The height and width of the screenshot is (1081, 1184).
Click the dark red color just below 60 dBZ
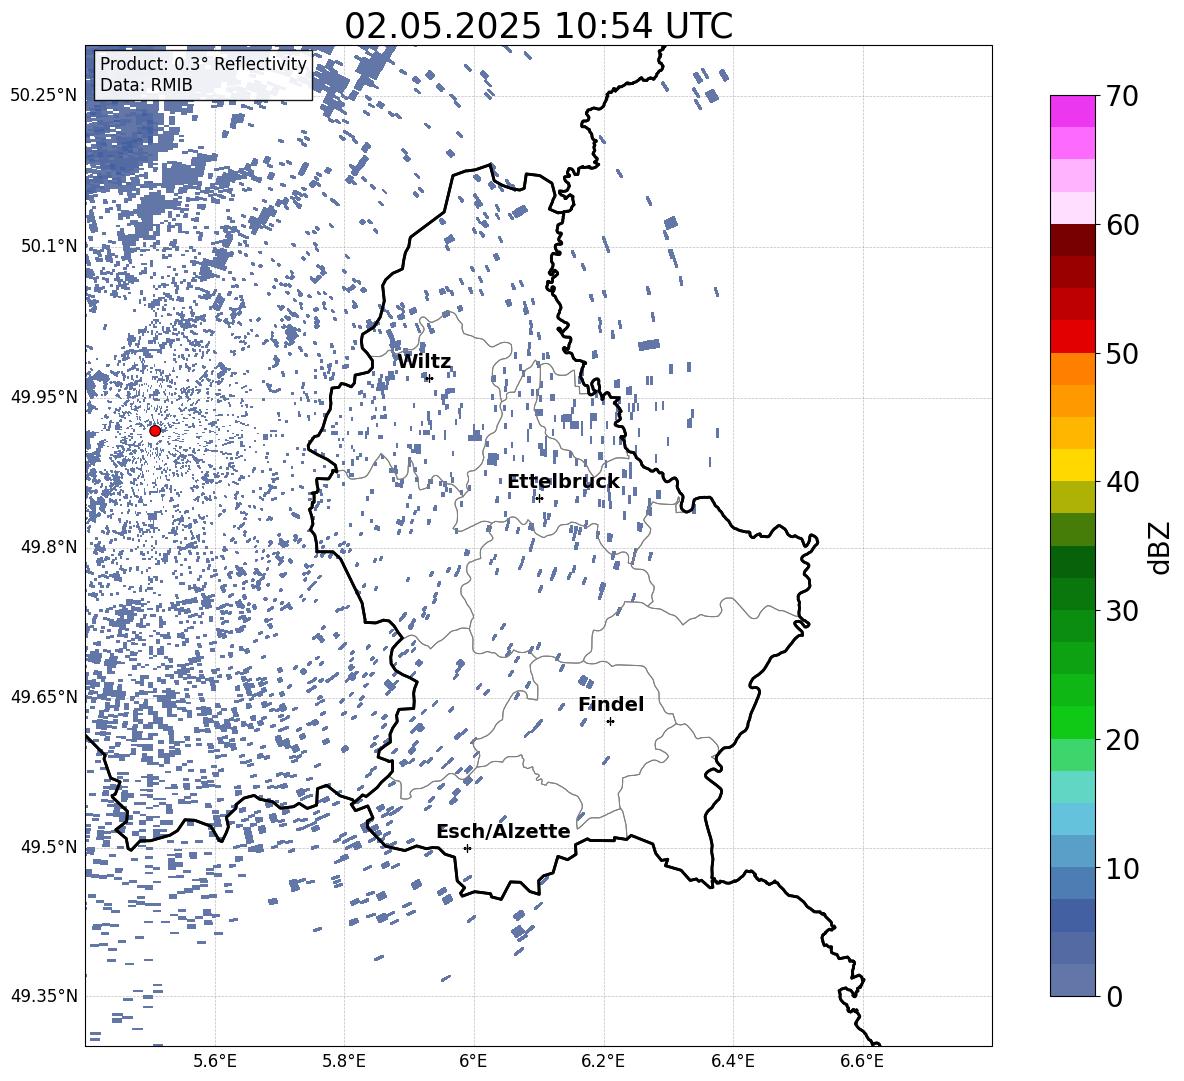point(1072,240)
